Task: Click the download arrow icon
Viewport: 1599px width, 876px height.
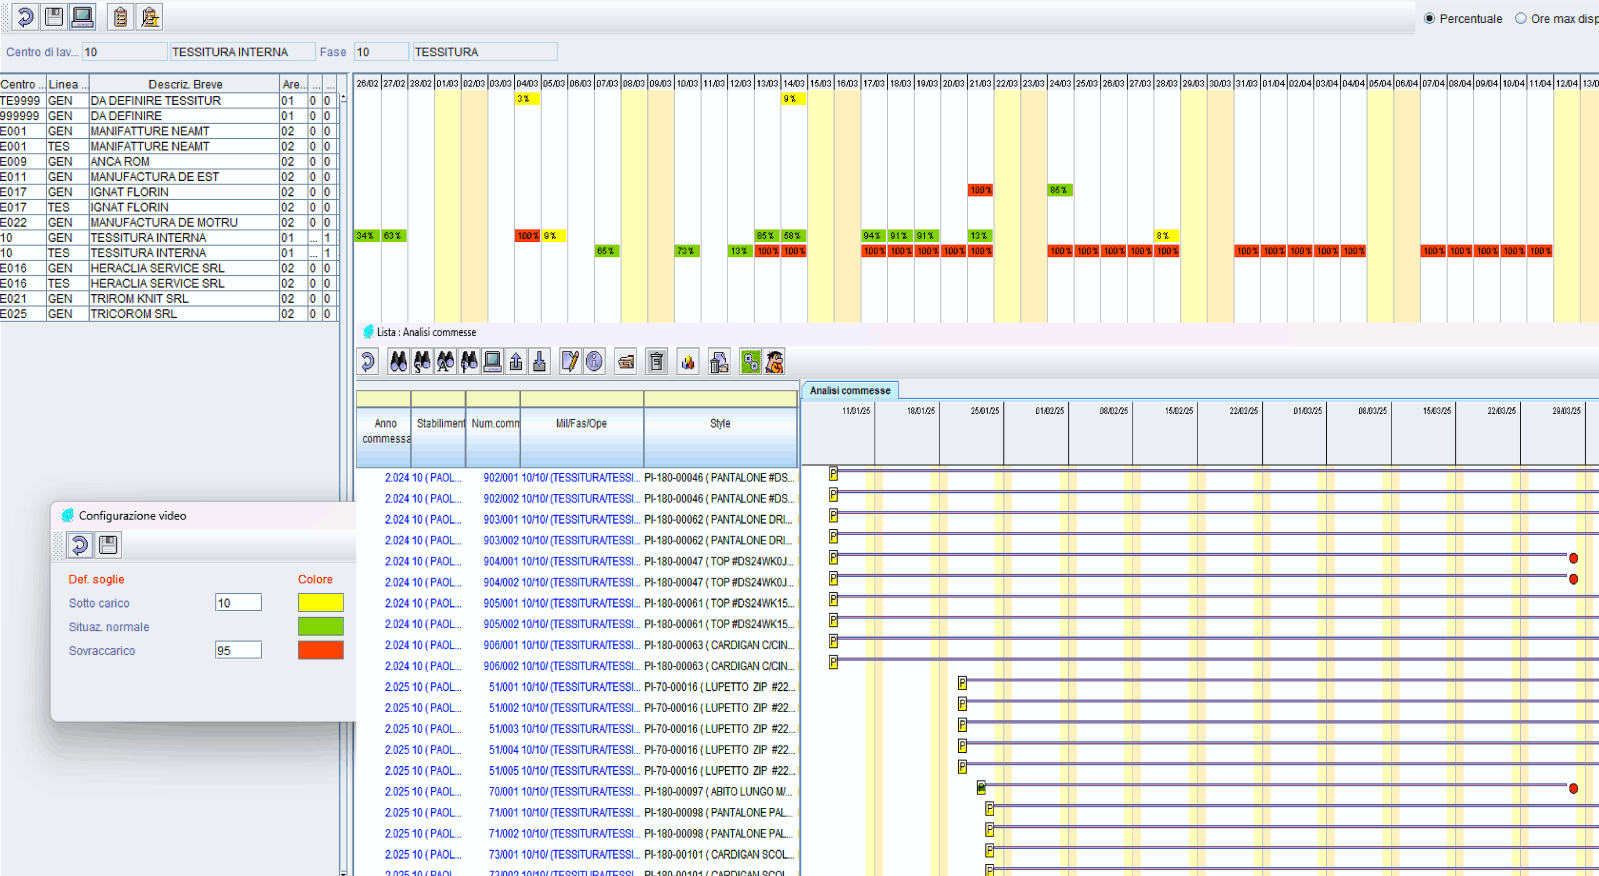Action: (x=539, y=362)
